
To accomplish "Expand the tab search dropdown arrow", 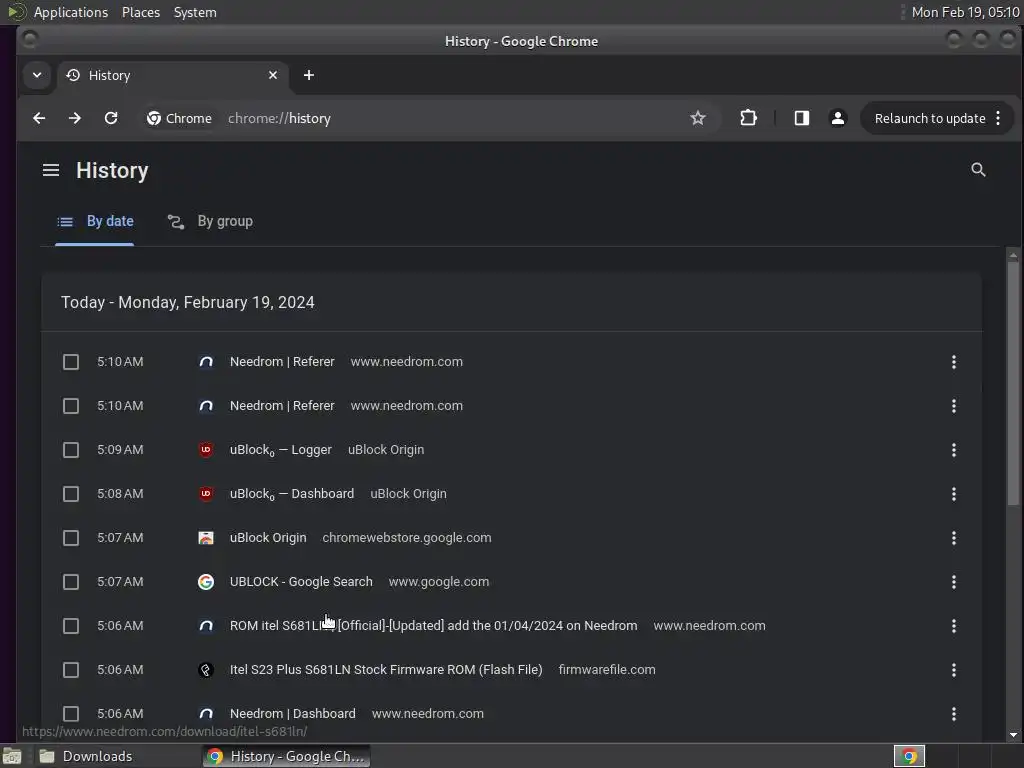I will pos(37,75).
